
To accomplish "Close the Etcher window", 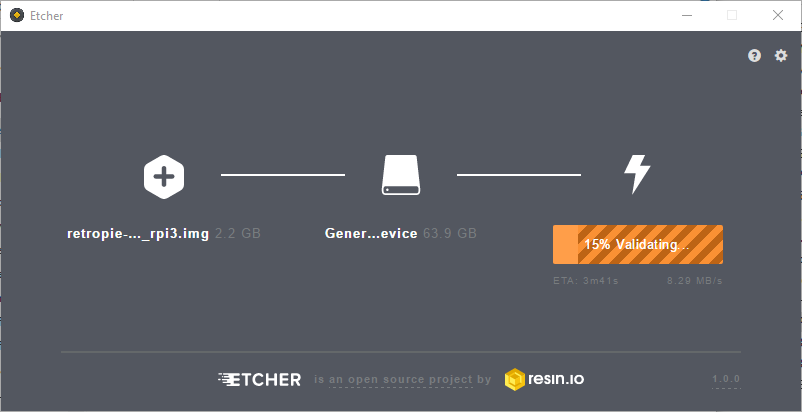I will point(778,15).
